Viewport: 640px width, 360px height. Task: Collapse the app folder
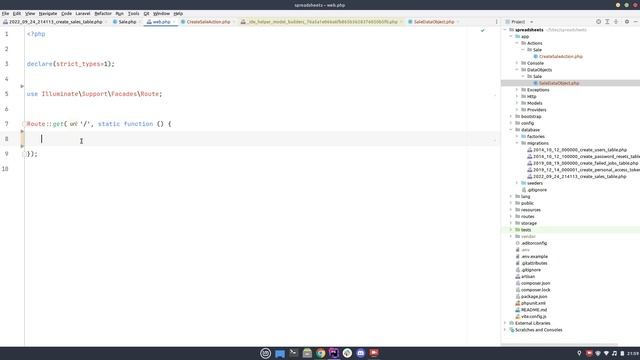coord(511,36)
